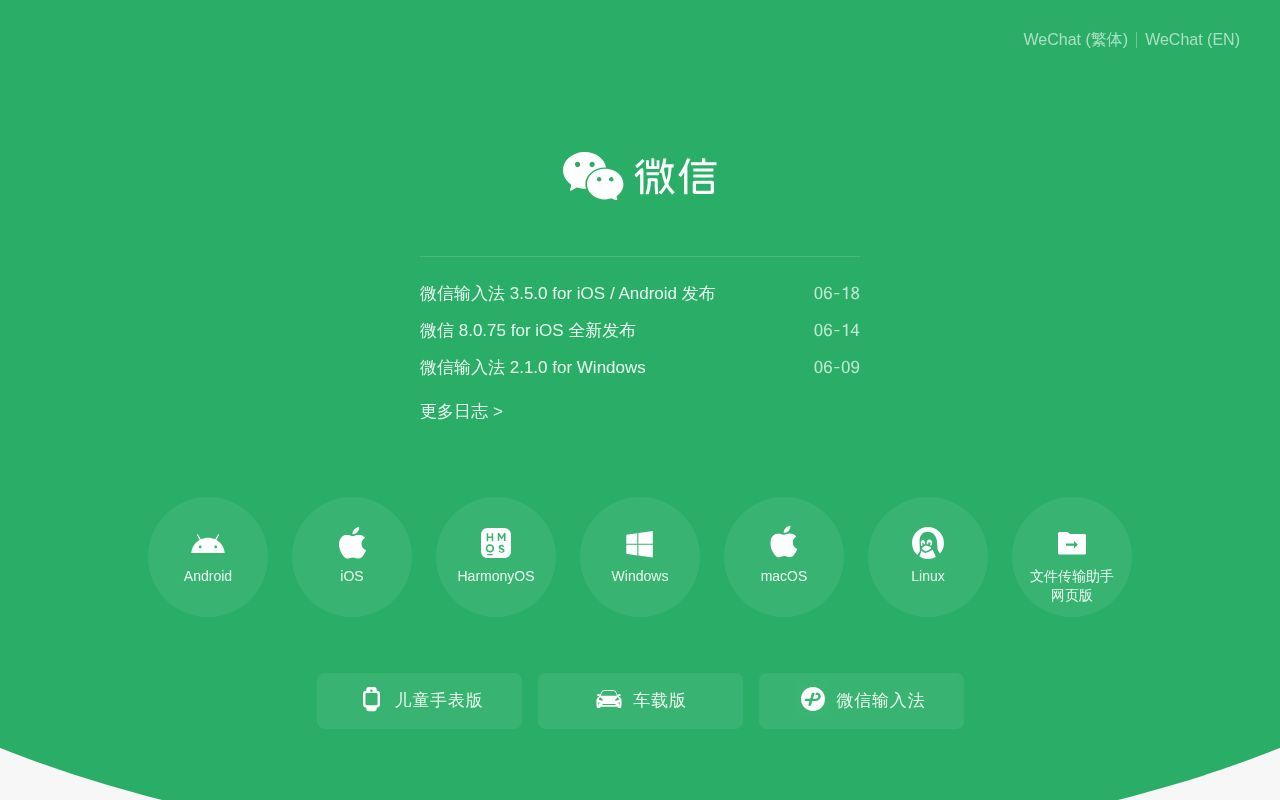This screenshot has width=1280, height=800.
Task: Select the Android robot icon
Action: [208, 544]
